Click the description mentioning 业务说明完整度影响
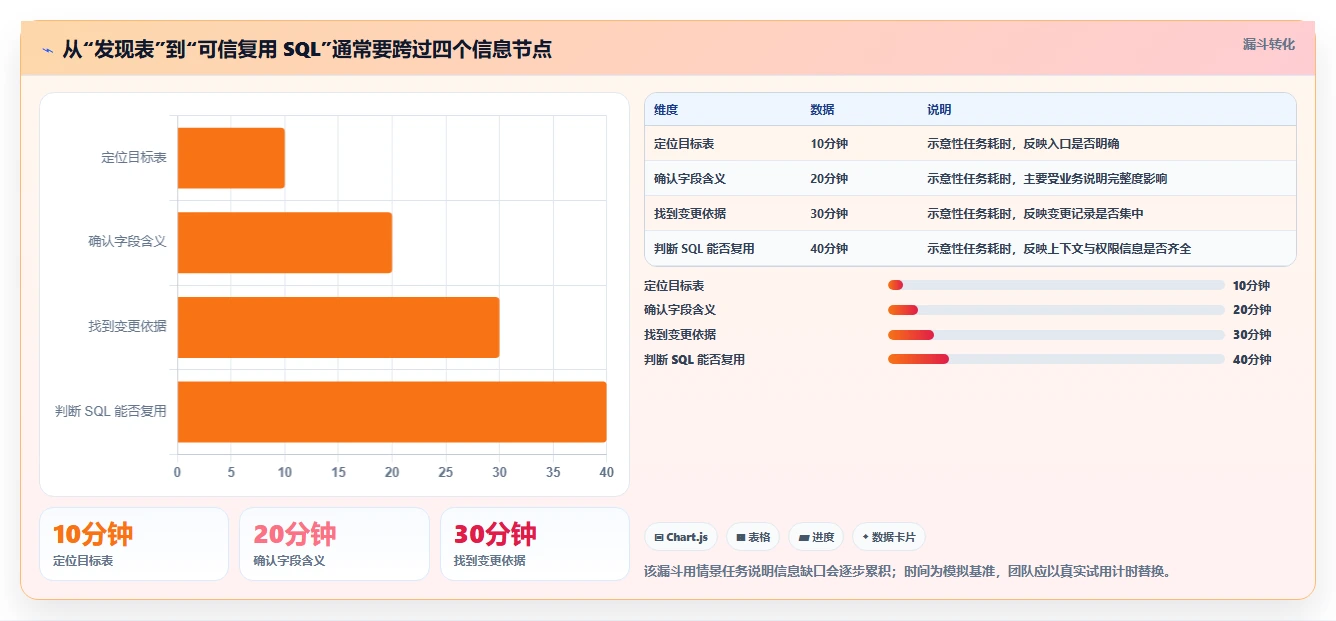Image resolution: width=1336 pixels, height=621 pixels. pos(1047,179)
